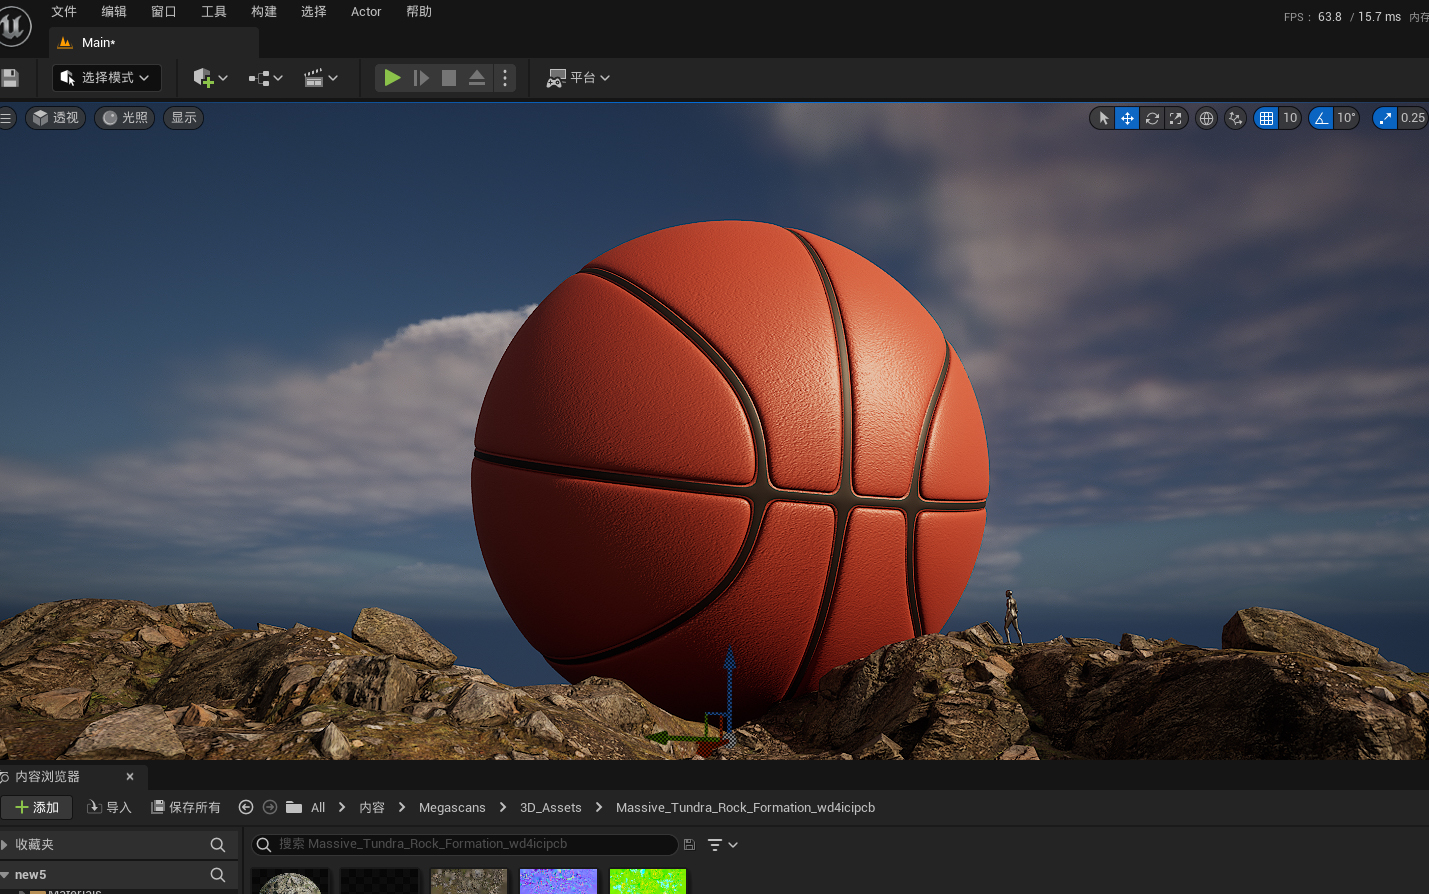Open the 构建 menu
Screen dimensions: 1429x894
[x=264, y=12]
